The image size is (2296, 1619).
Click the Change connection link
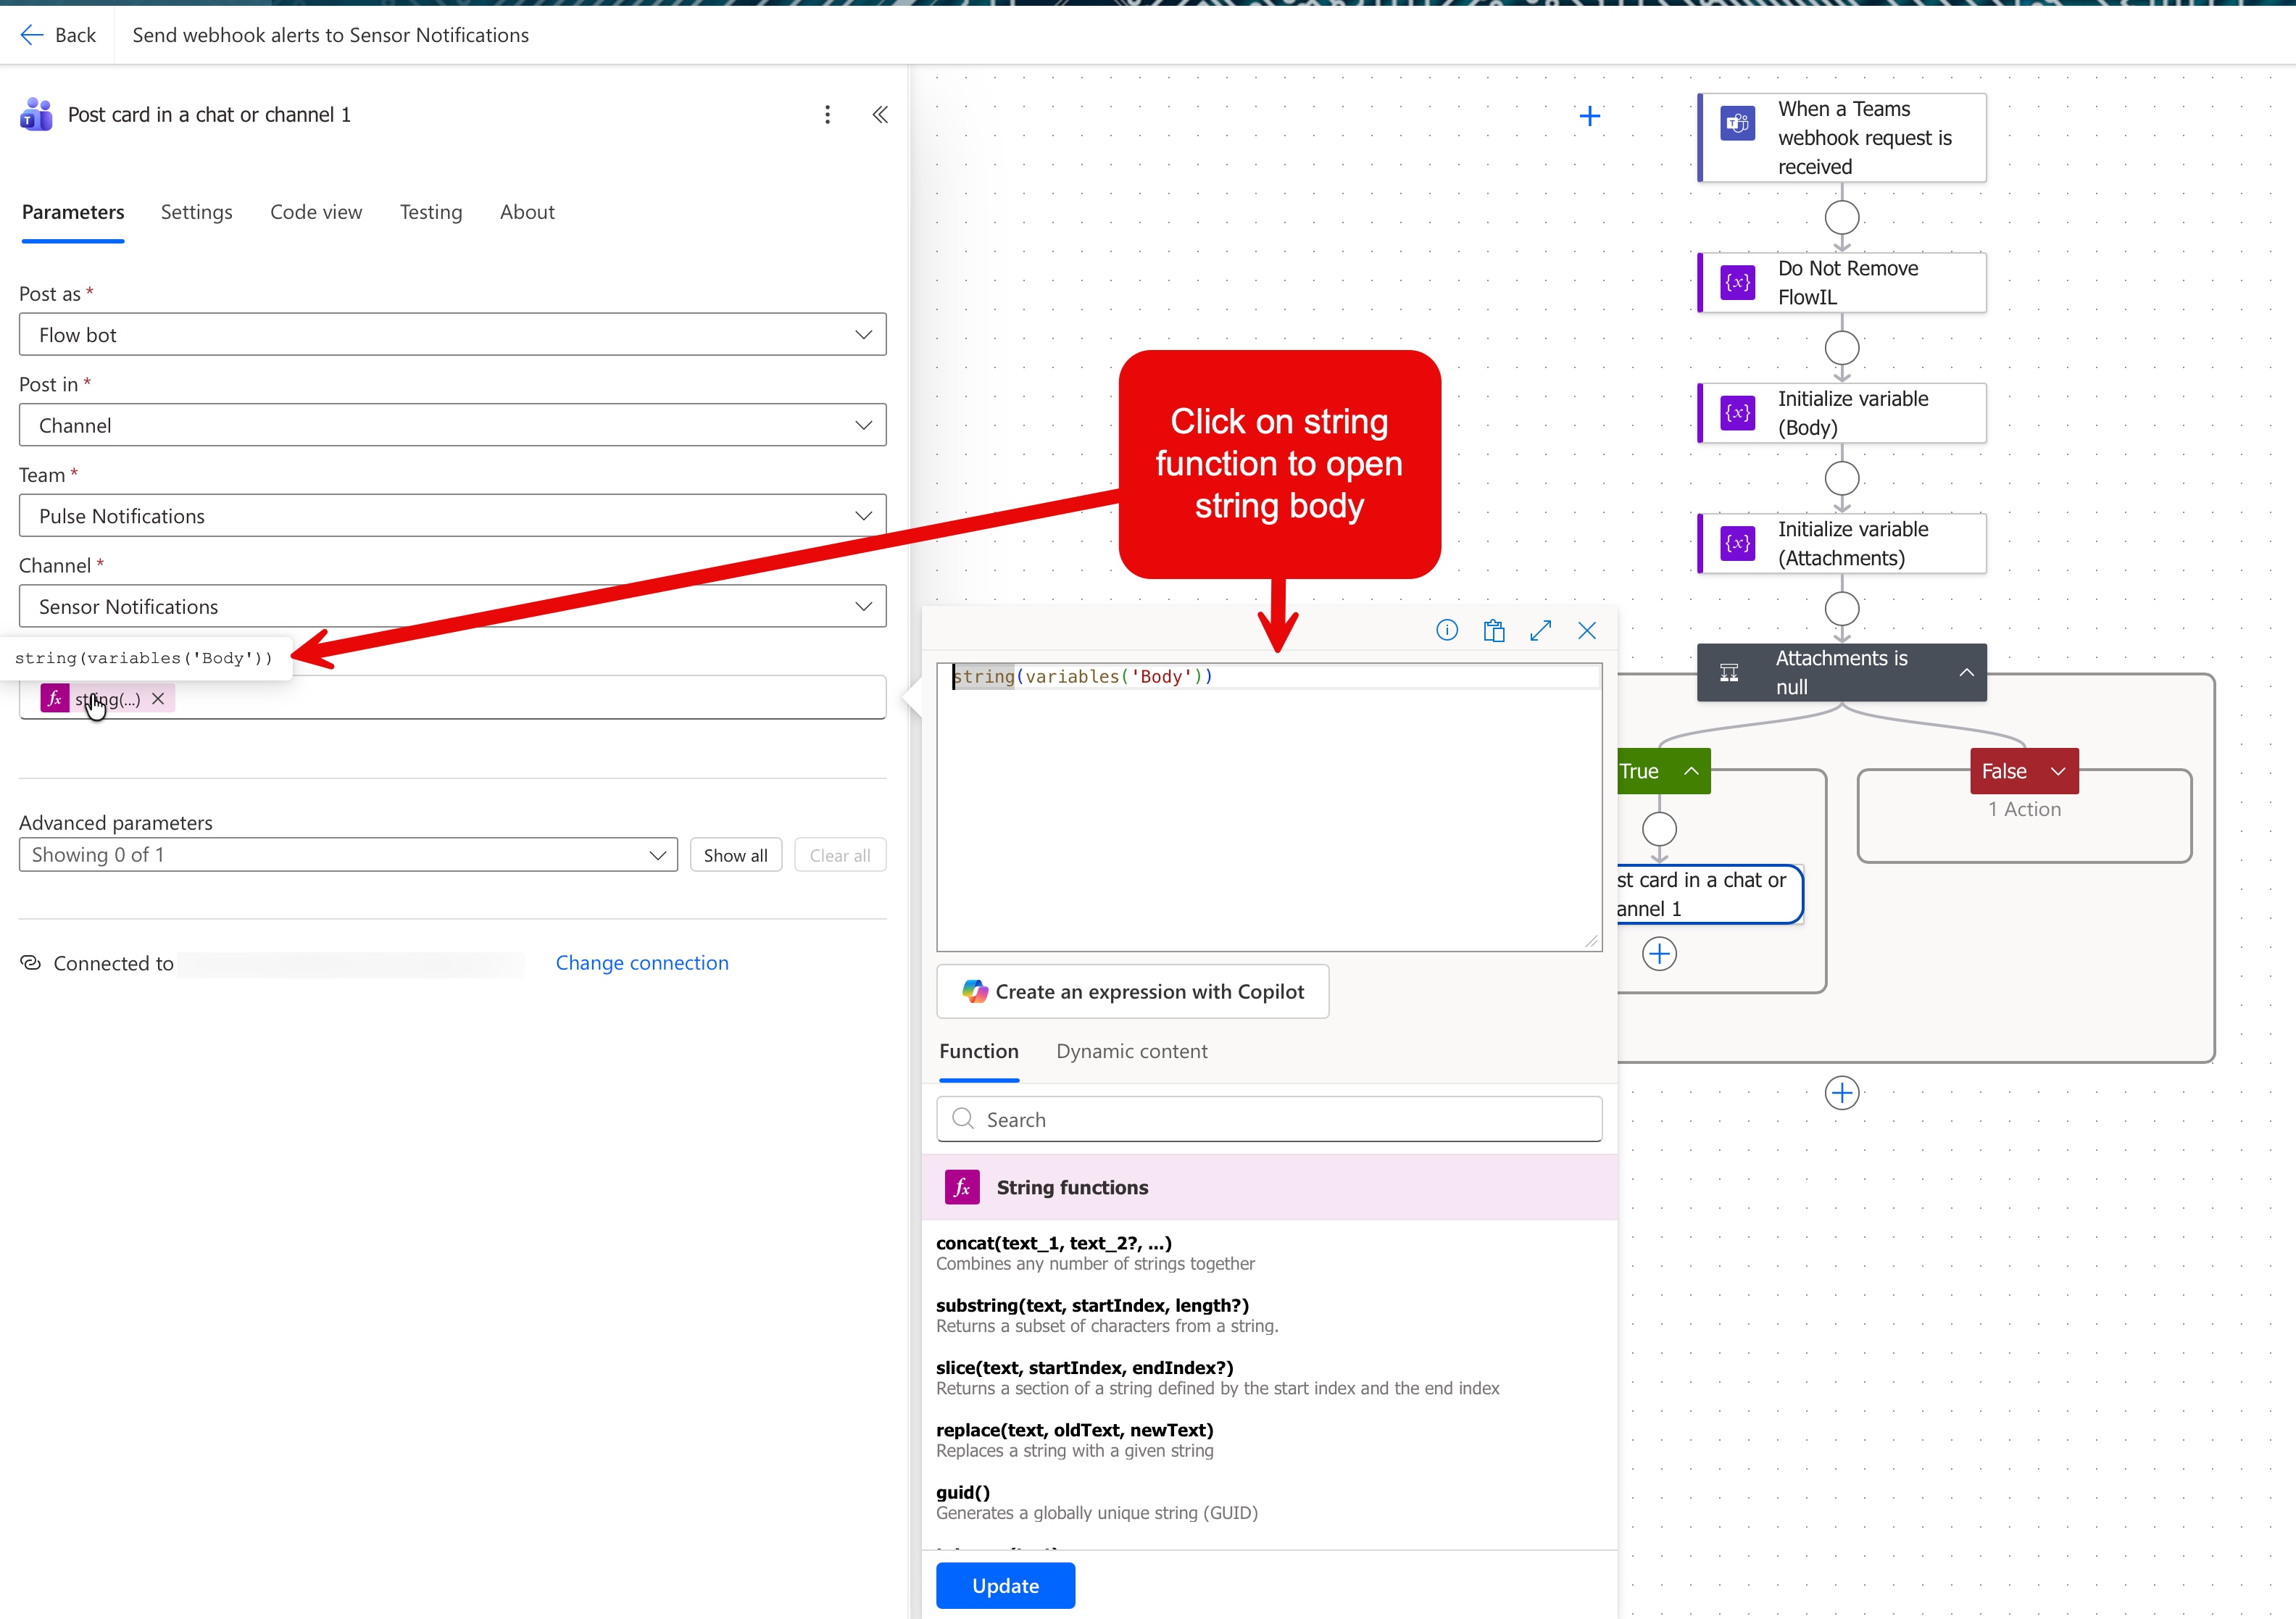[642, 963]
